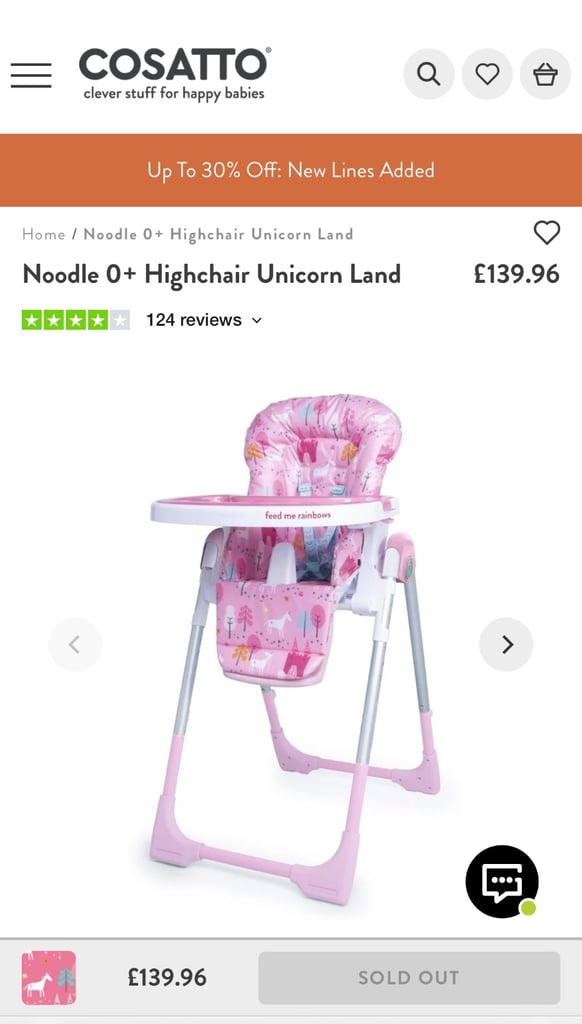
Task: Tap the pink highchair product image
Action: click(291, 648)
